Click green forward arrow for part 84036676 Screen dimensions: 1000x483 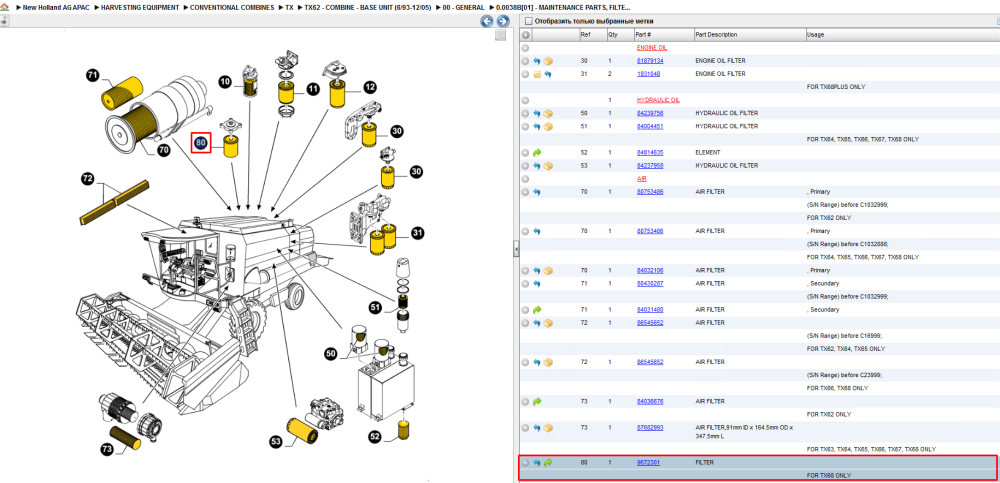click(x=537, y=401)
